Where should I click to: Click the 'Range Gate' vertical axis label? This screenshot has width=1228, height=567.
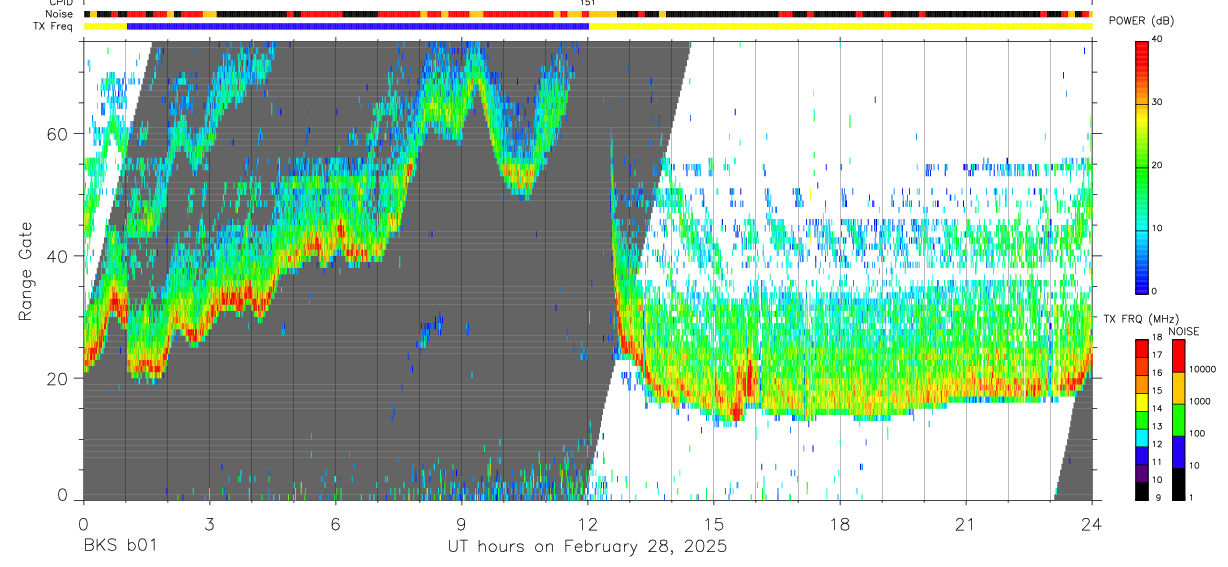(x=25, y=271)
